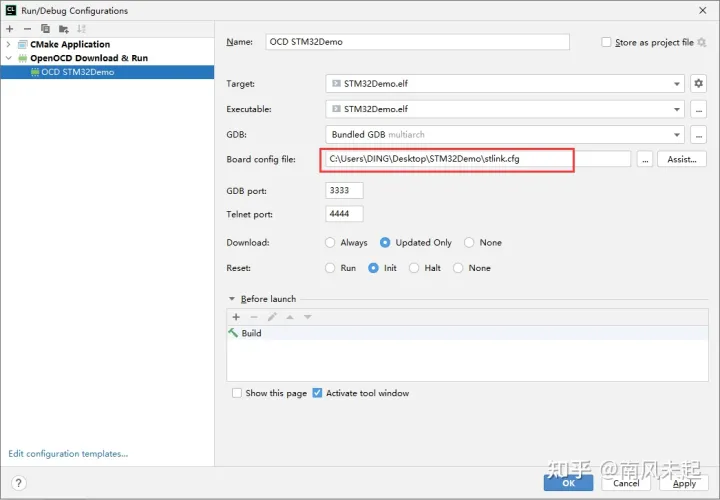
Task: Choose Halt as the reset mode
Action: 415,268
